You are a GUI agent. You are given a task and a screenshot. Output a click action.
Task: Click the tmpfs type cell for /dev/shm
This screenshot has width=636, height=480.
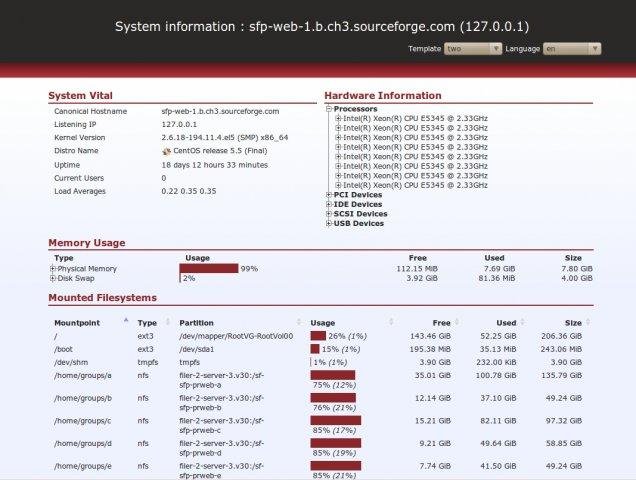tap(148, 362)
